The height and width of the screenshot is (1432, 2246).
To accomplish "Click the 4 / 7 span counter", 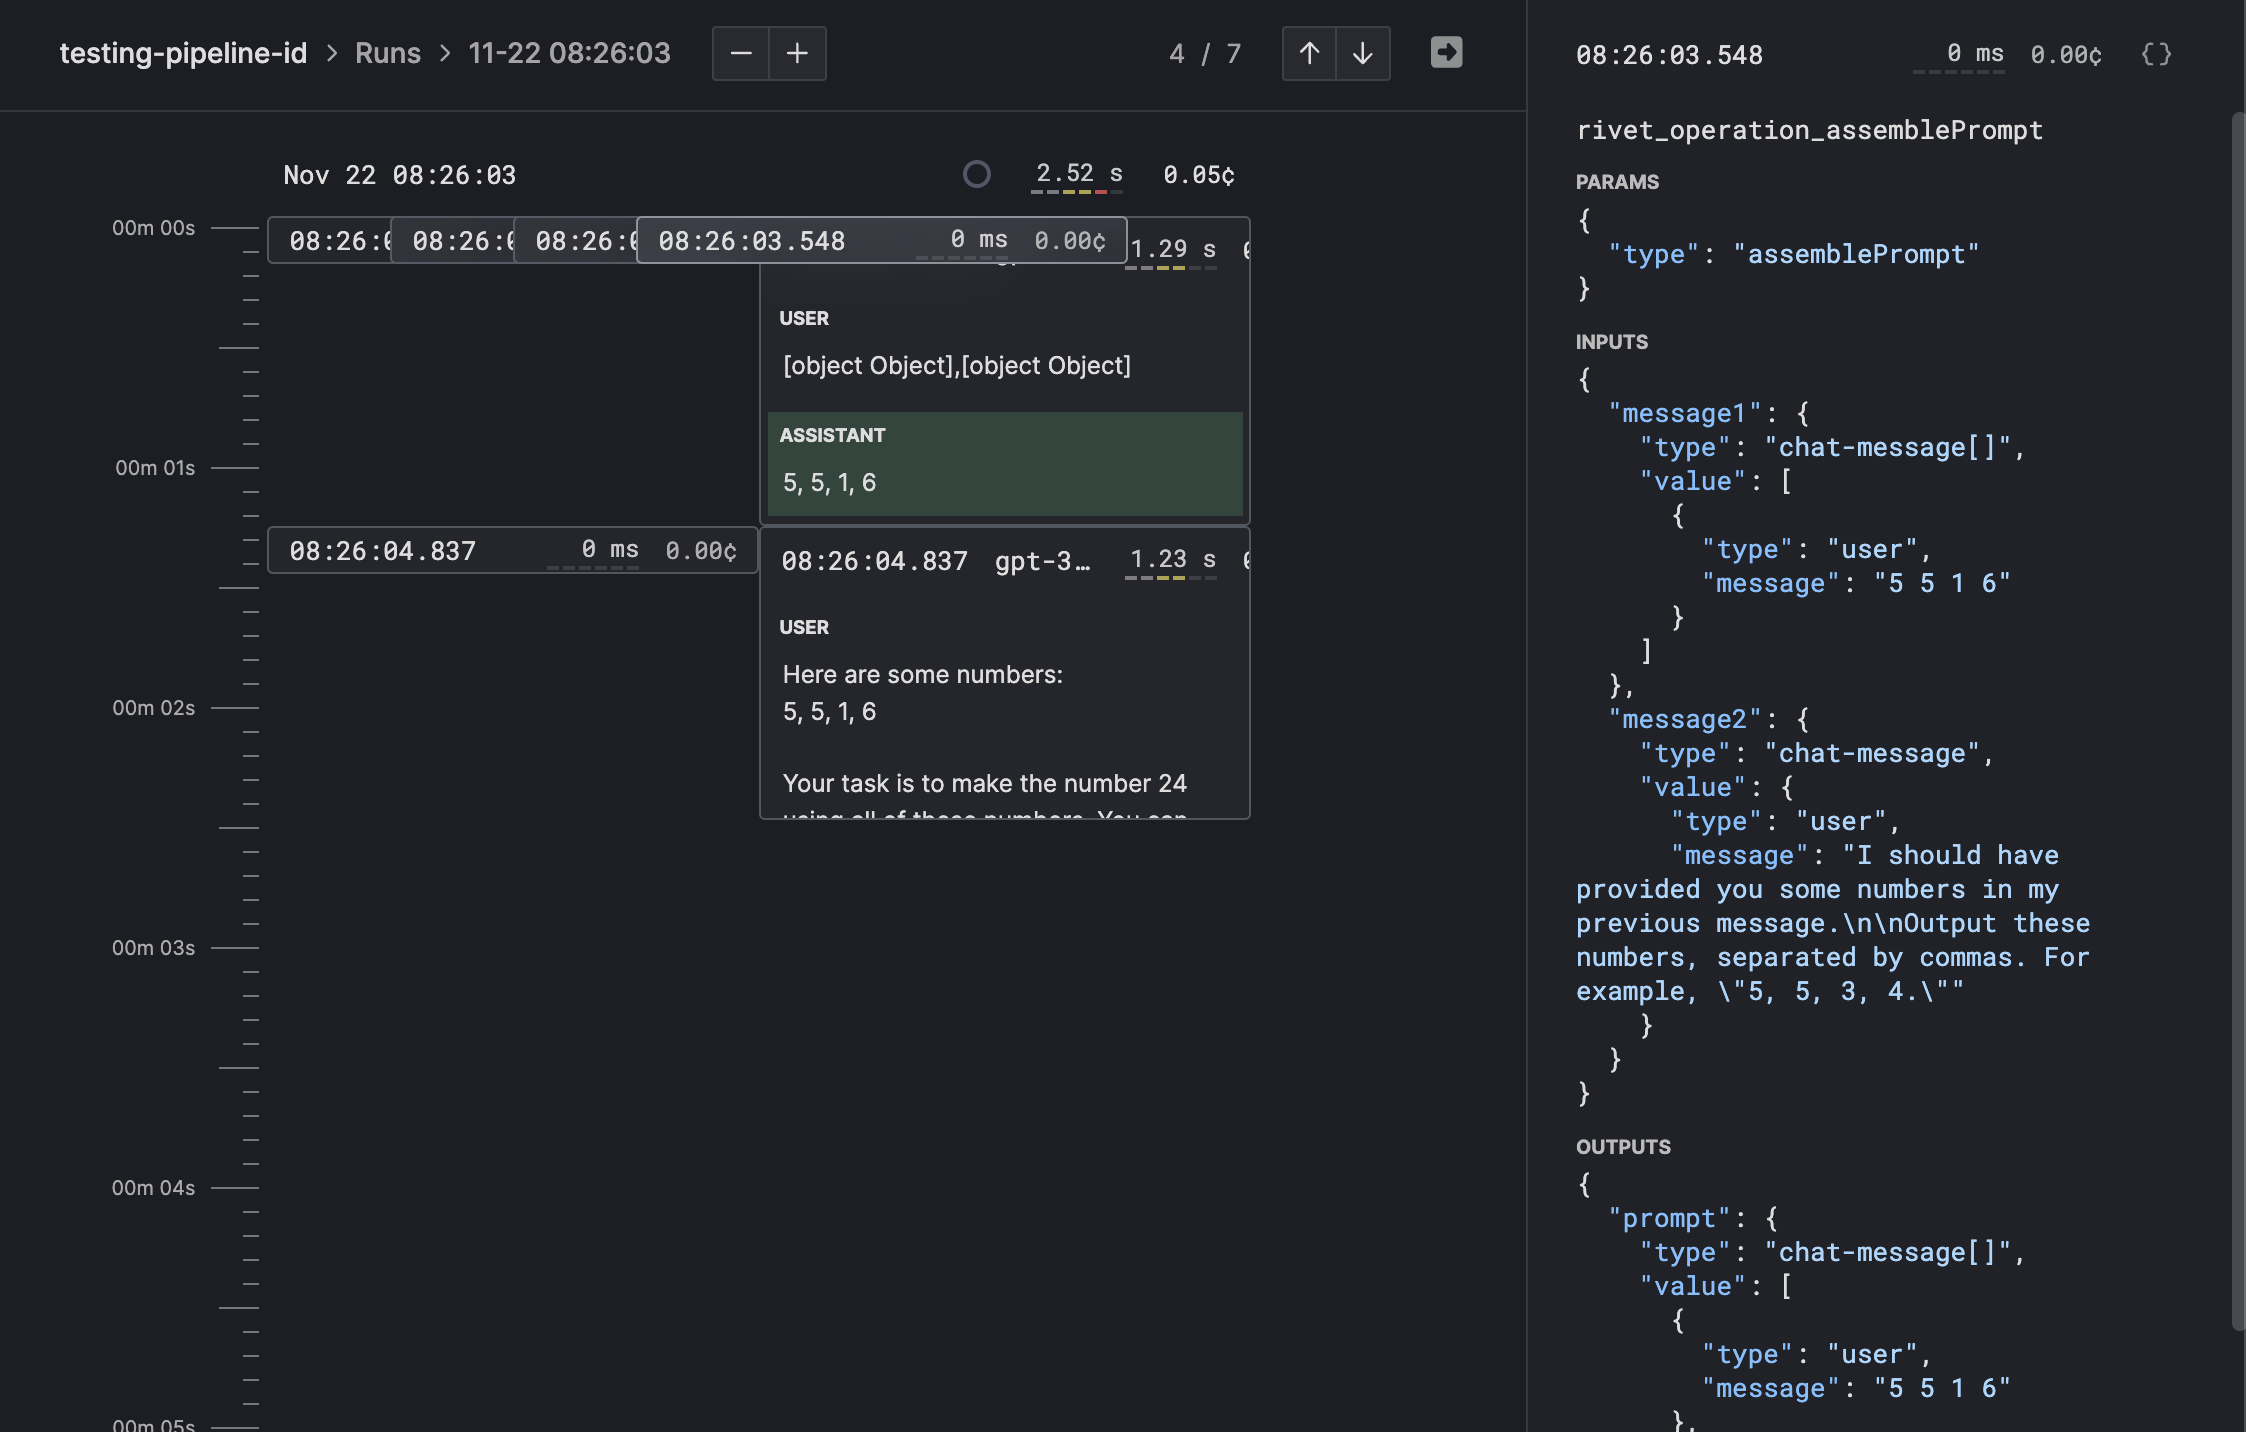I will [1205, 53].
